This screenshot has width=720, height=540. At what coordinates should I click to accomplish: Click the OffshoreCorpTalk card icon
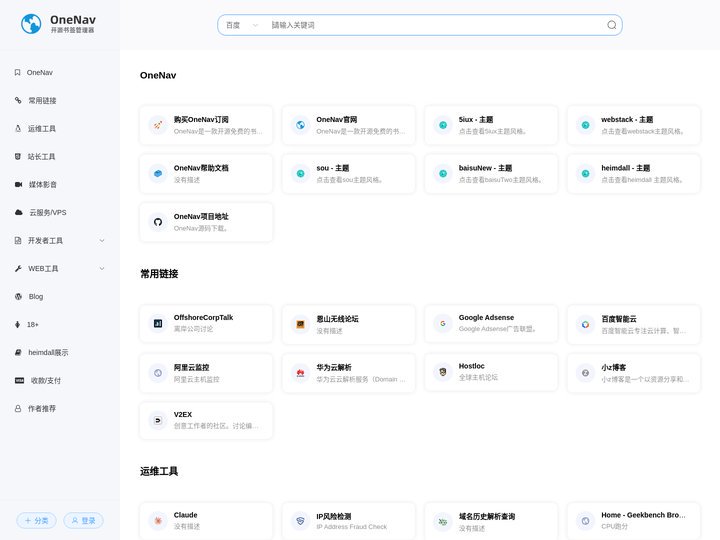pos(158,323)
